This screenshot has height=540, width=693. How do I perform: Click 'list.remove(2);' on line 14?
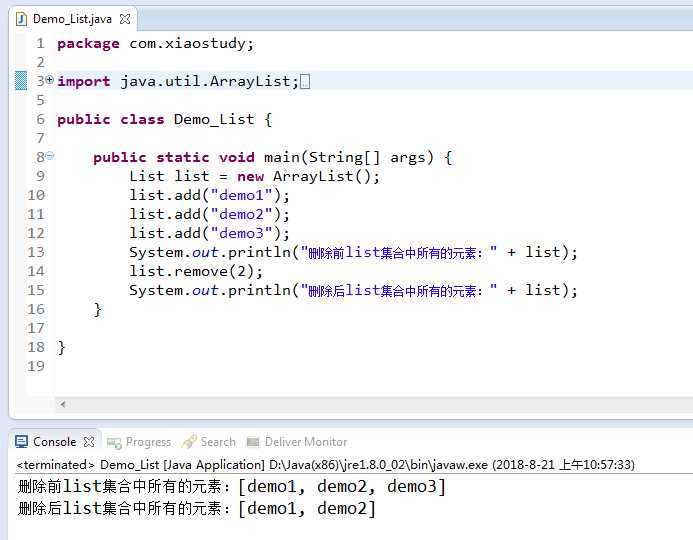coord(196,271)
